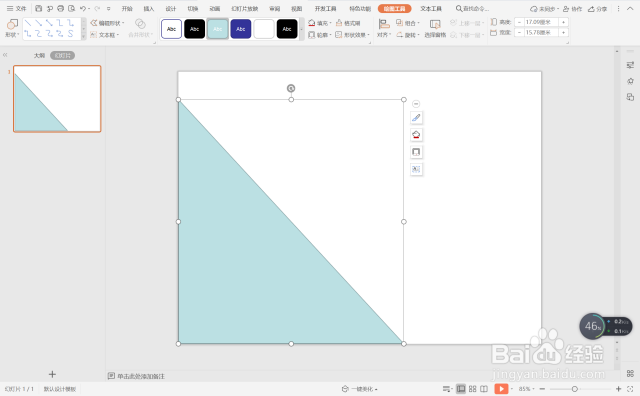Click the height input field 17.09
Viewport: 640px width, 396px height.
[541, 22]
